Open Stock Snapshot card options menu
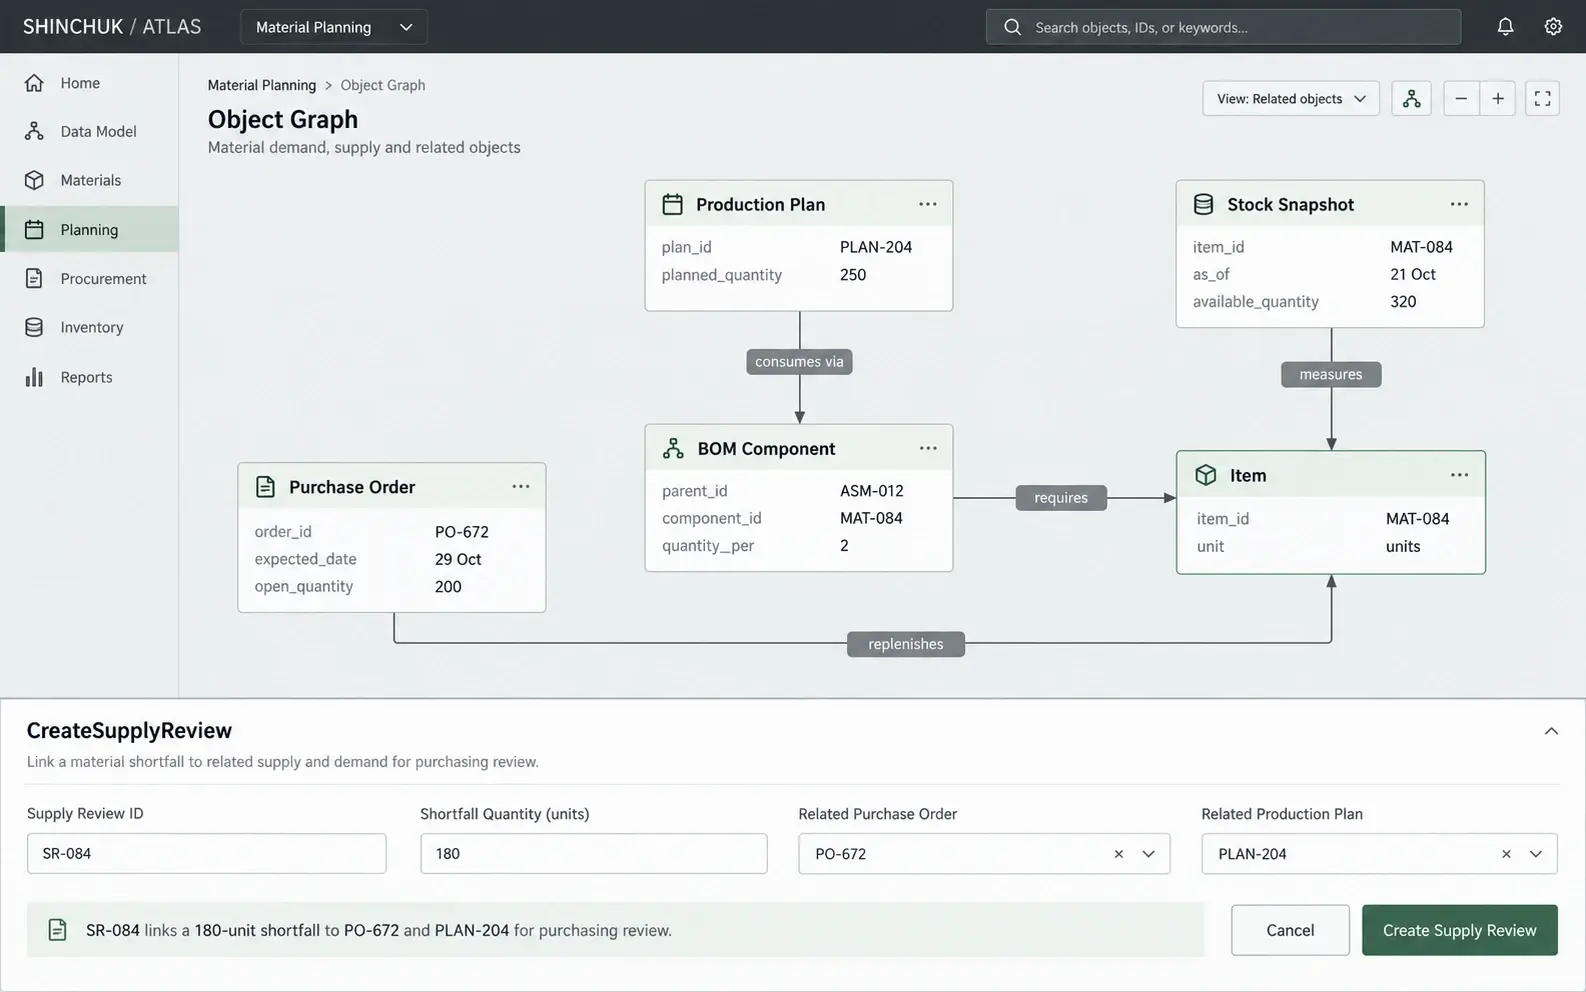This screenshot has width=1586, height=992. (1459, 204)
